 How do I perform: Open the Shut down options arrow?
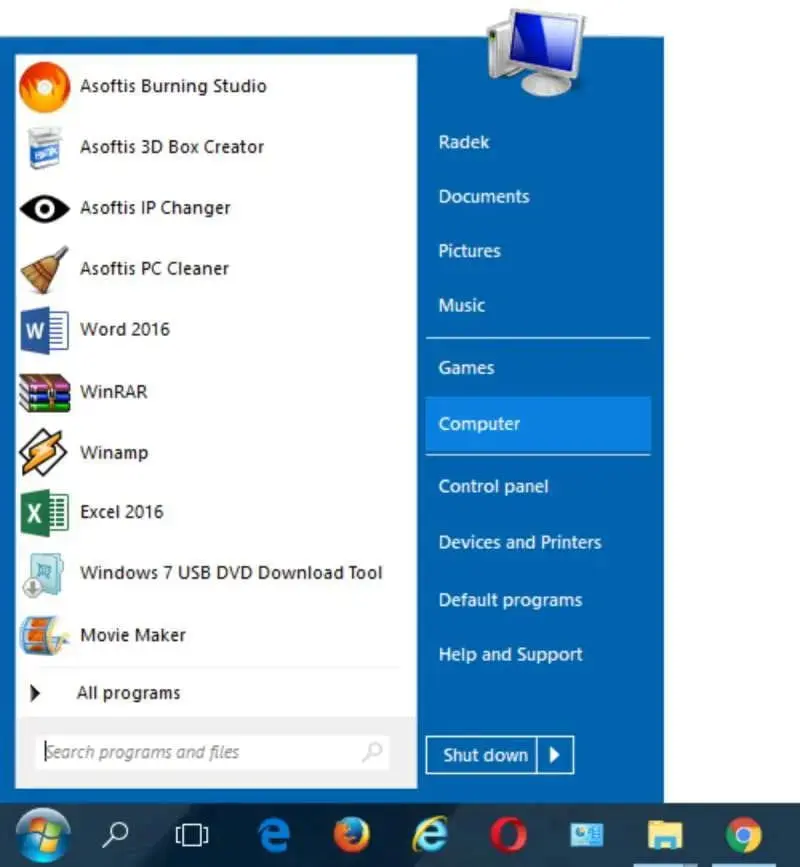555,755
